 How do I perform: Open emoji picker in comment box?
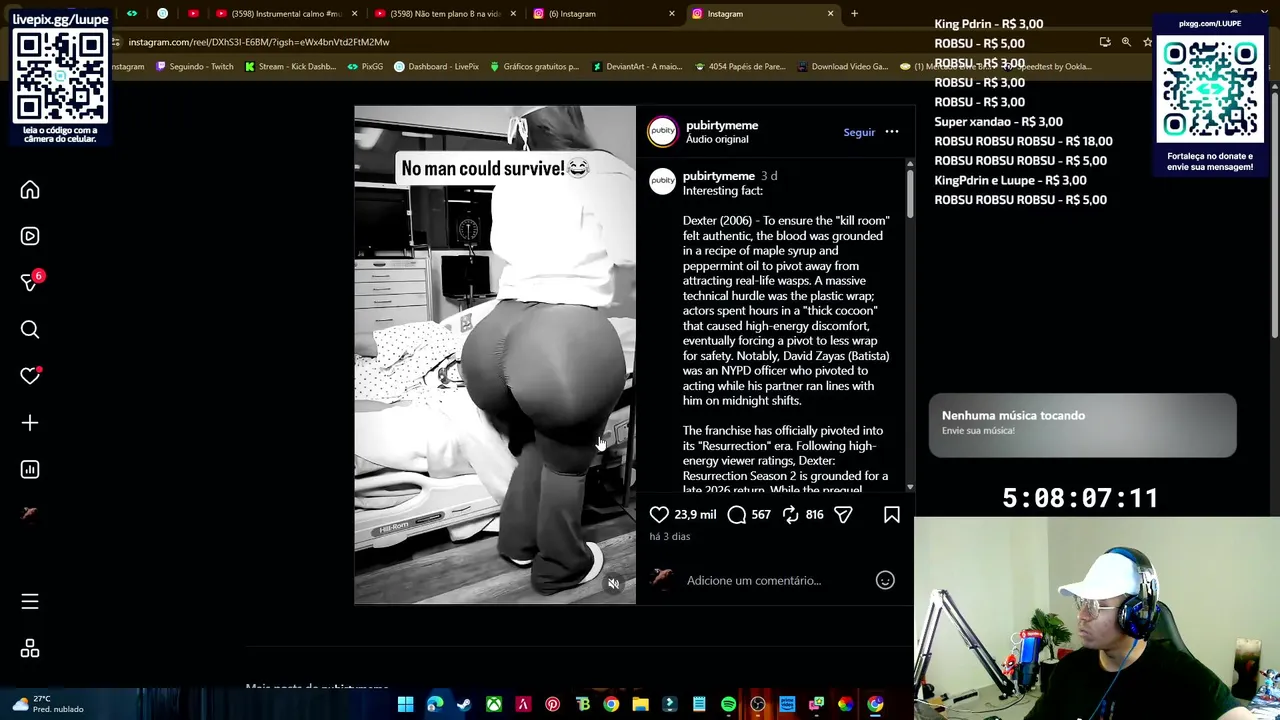(x=885, y=580)
